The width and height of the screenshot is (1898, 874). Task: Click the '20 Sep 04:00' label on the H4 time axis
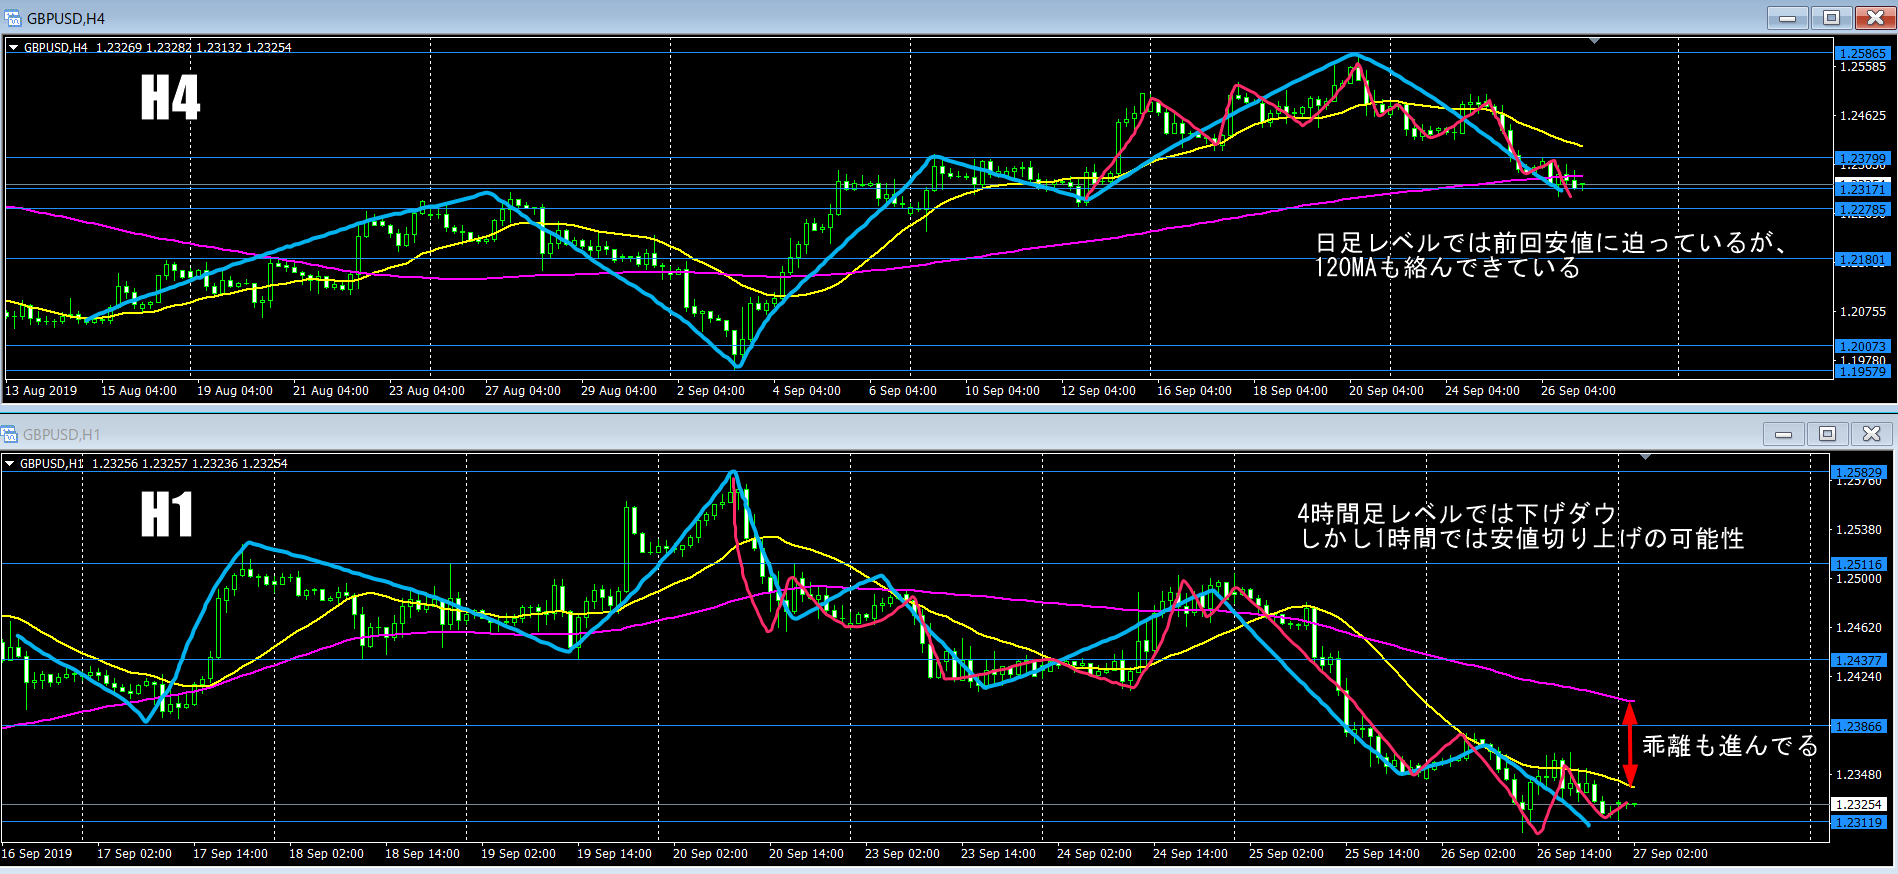pyautogui.click(x=1386, y=391)
